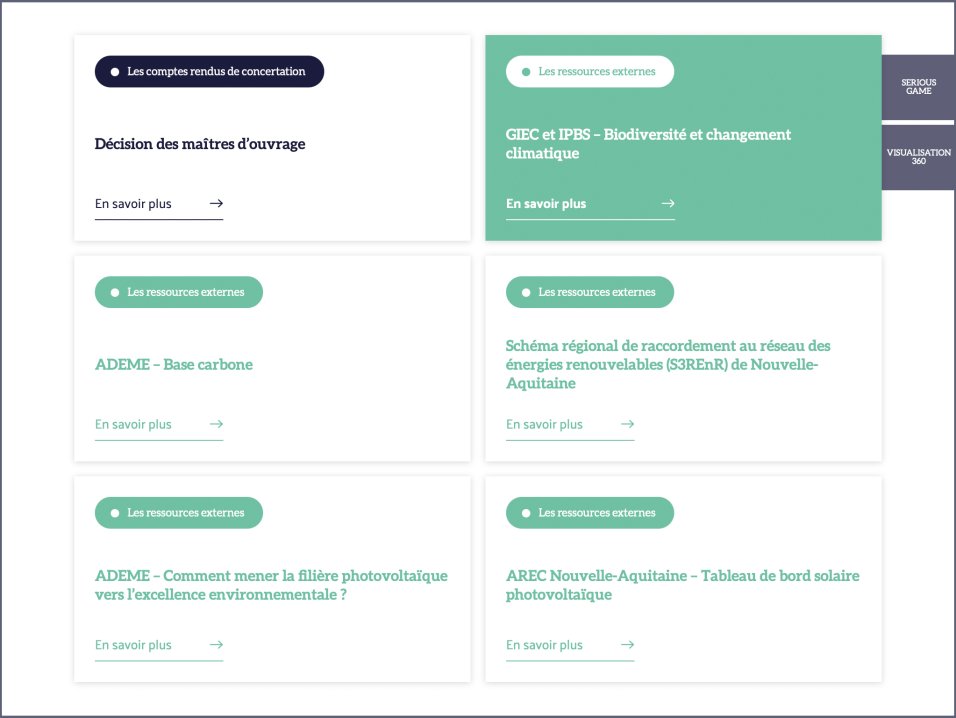The width and height of the screenshot is (956, 718).
Task: Open the 'ADEME – Base carbone' title link
Action: (x=174, y=365)
